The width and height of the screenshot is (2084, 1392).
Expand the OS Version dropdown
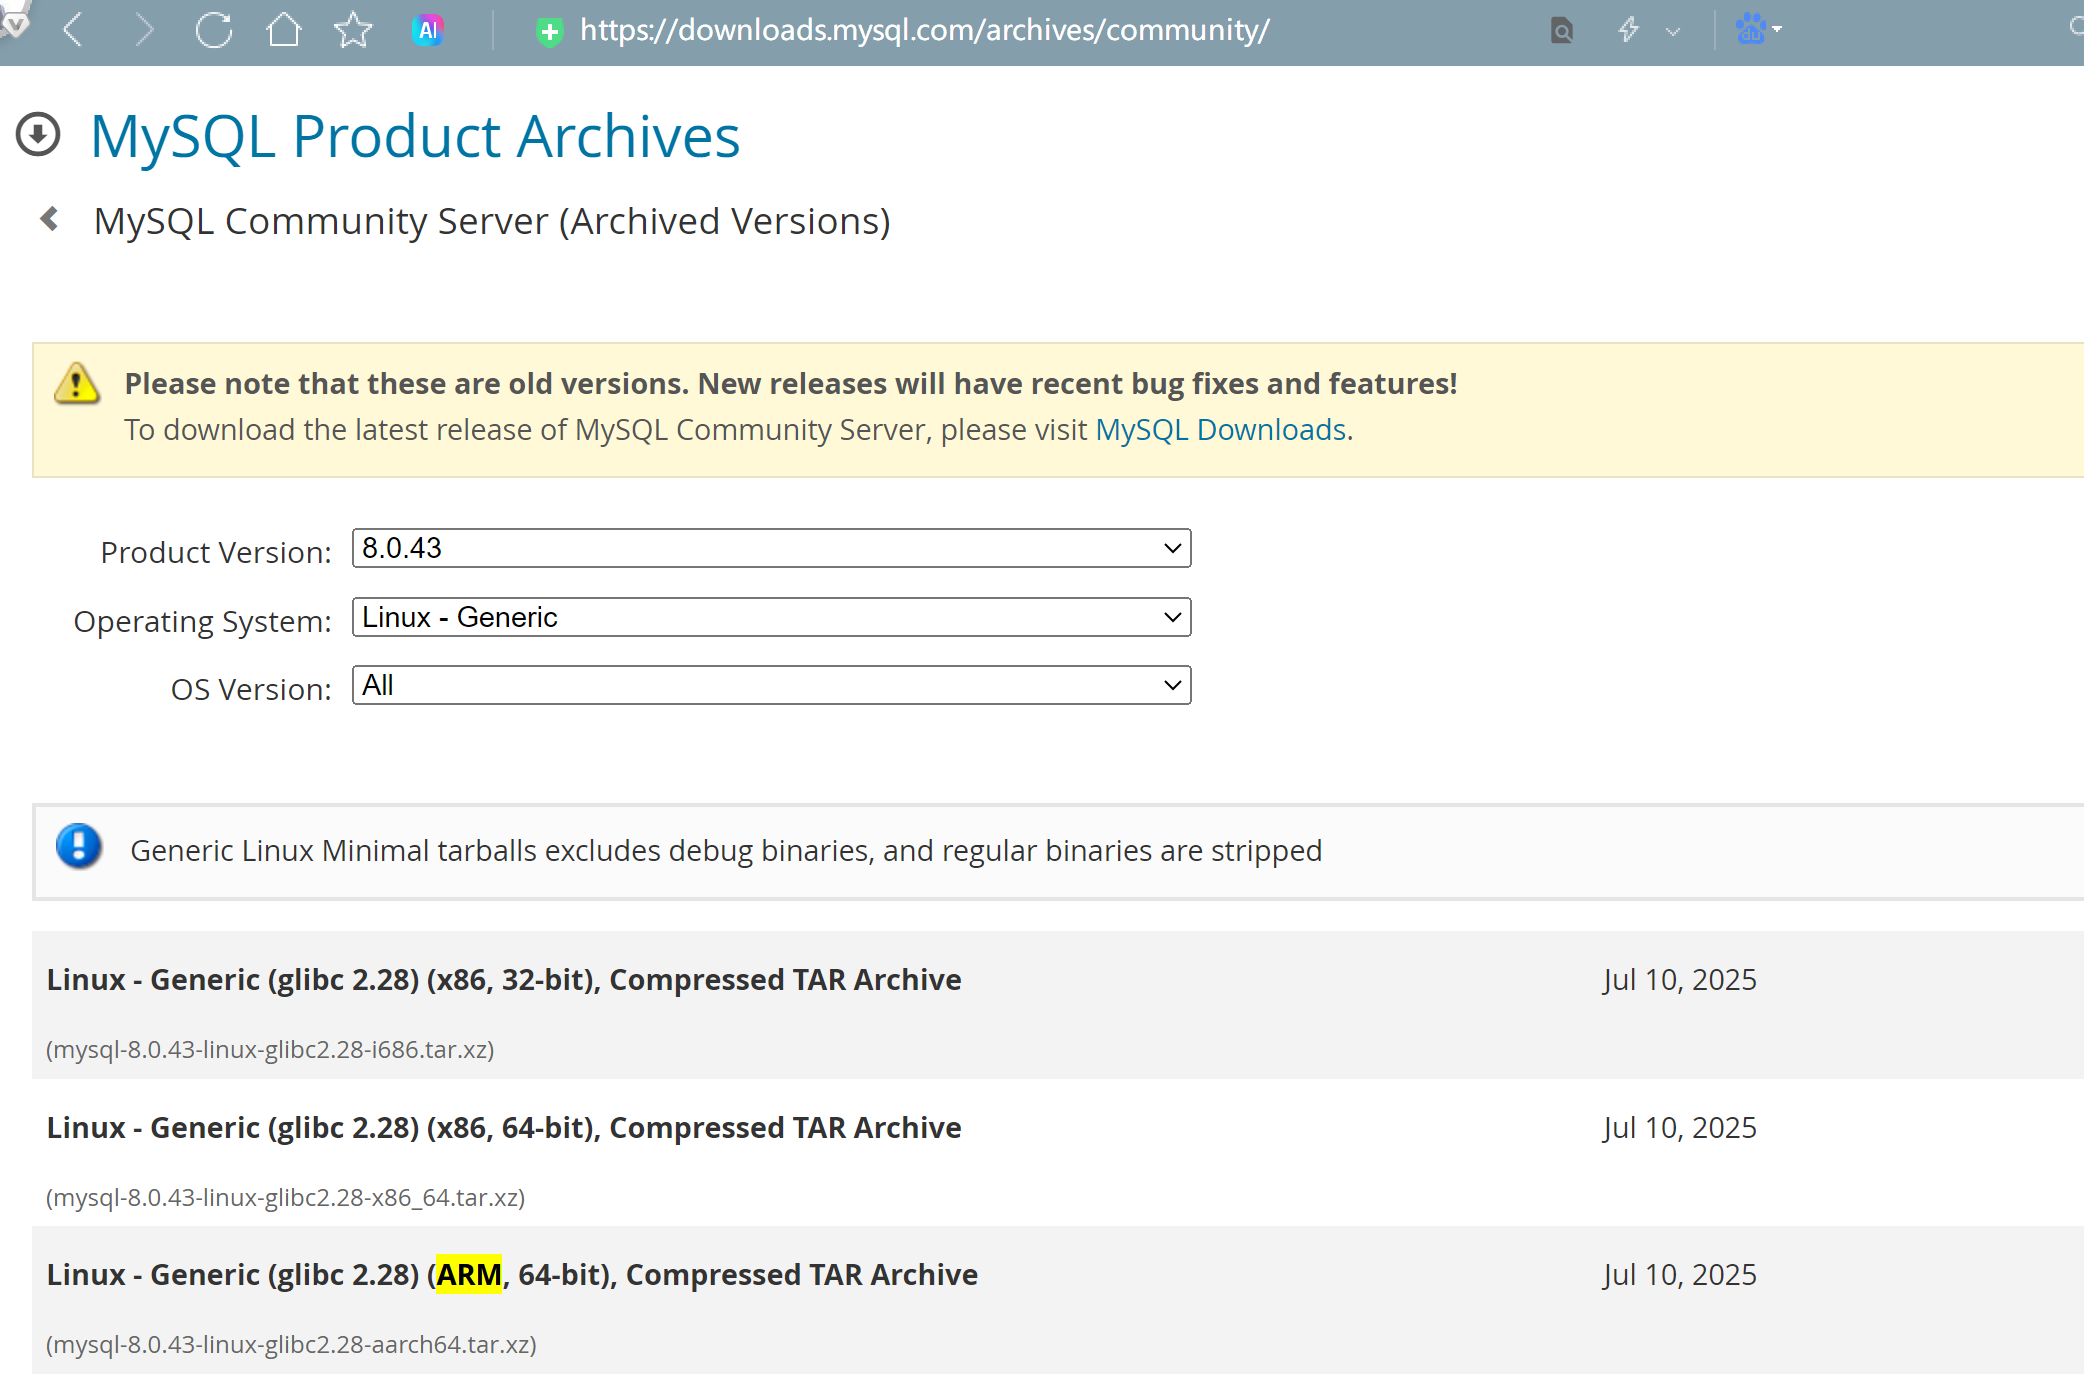click(x=771, y=685)
